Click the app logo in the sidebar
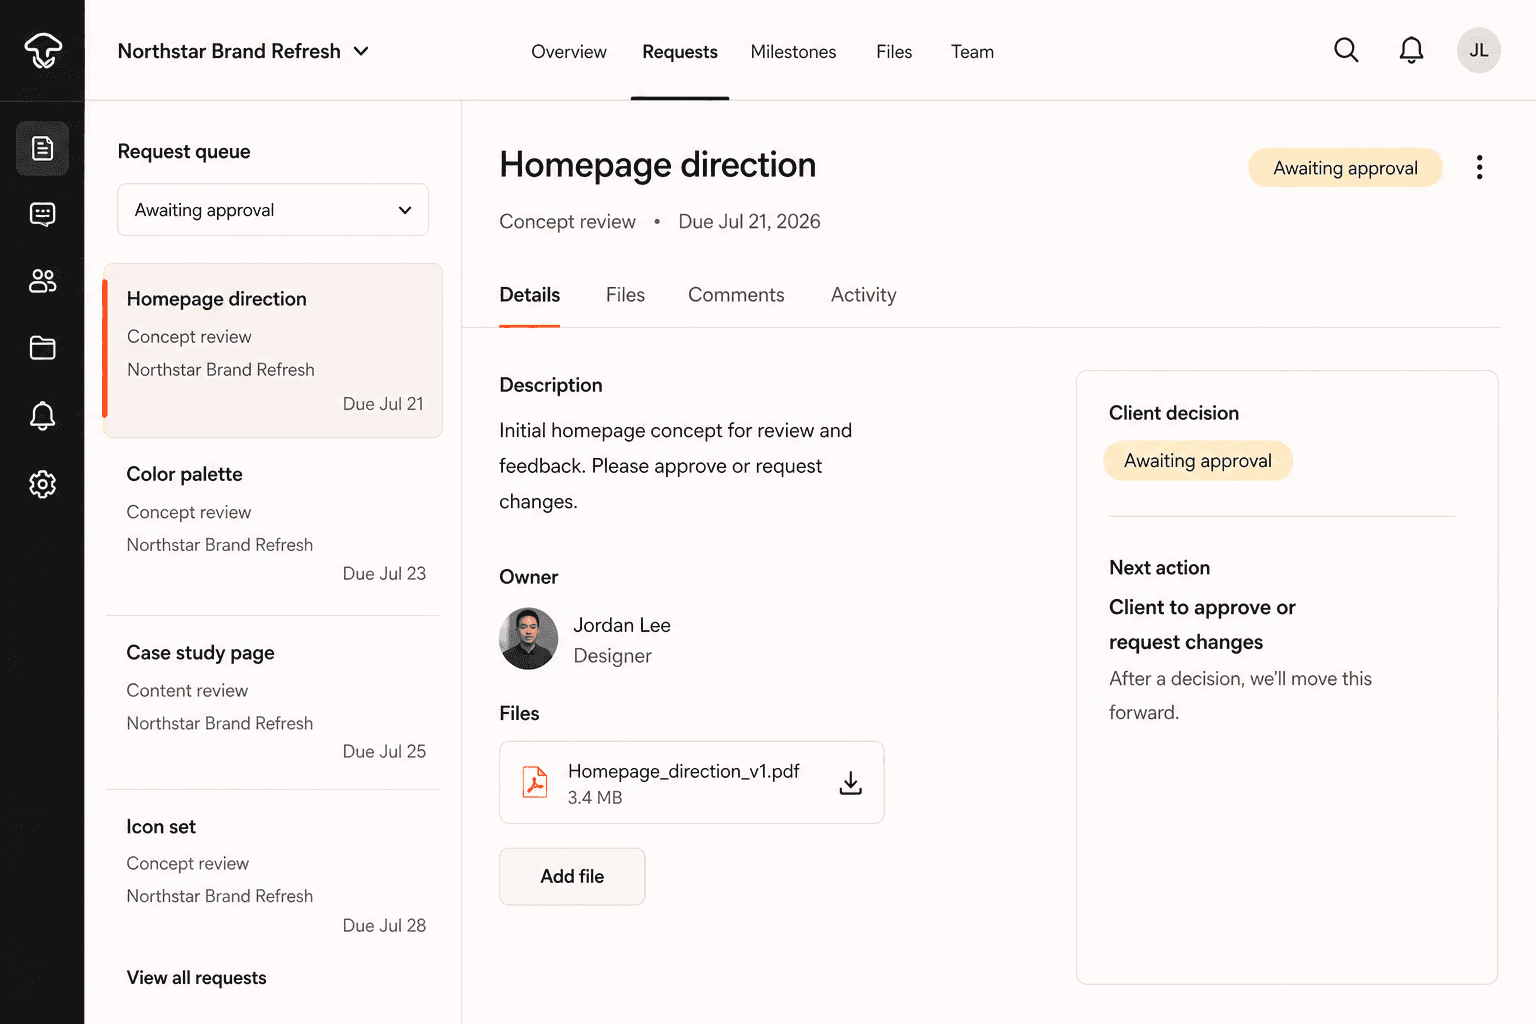 pos(42,50)
